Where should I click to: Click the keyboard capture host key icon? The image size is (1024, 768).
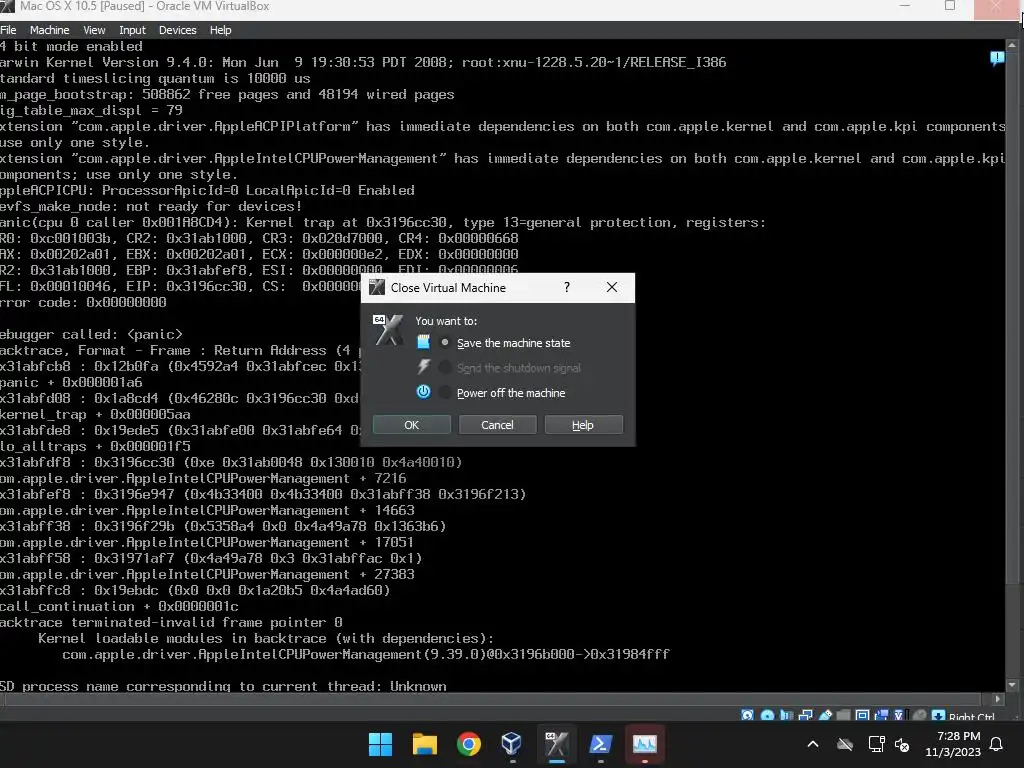(938, 716)
